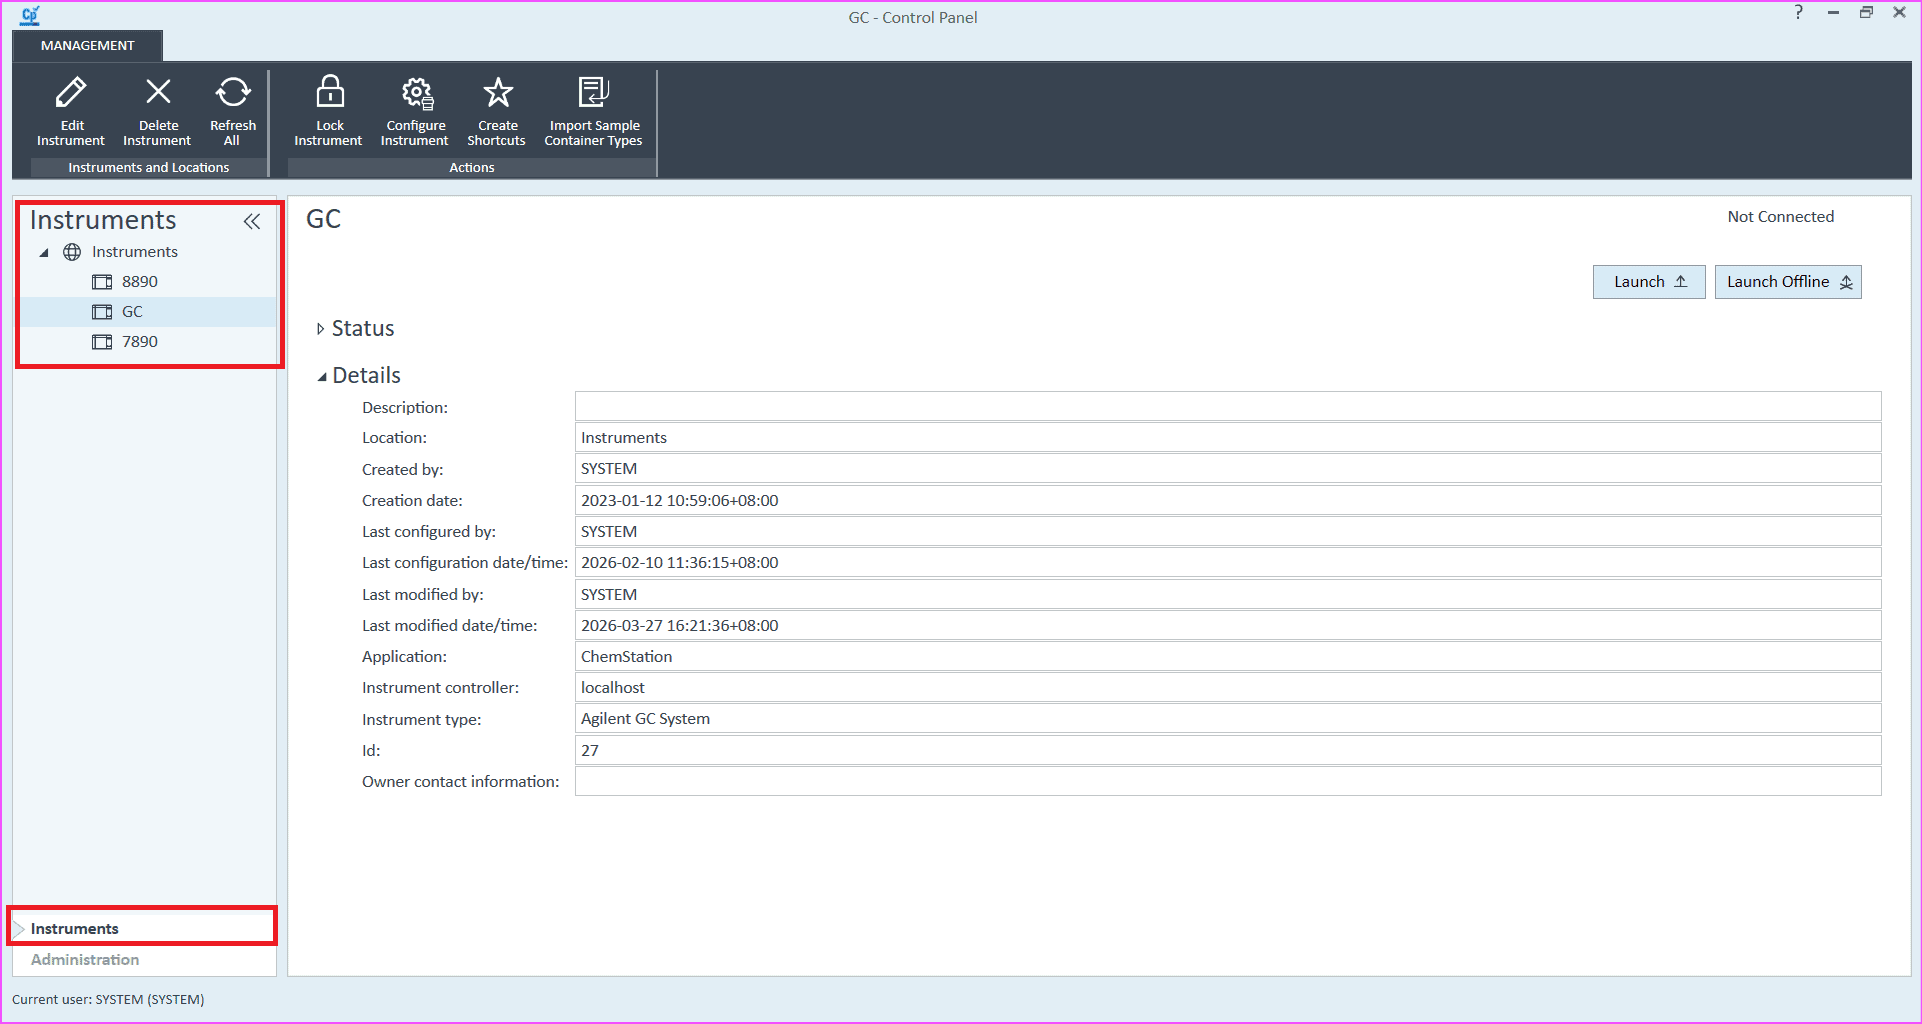Open Configure Instrument gear icon

pyautogui.click(x=417, y=93)
